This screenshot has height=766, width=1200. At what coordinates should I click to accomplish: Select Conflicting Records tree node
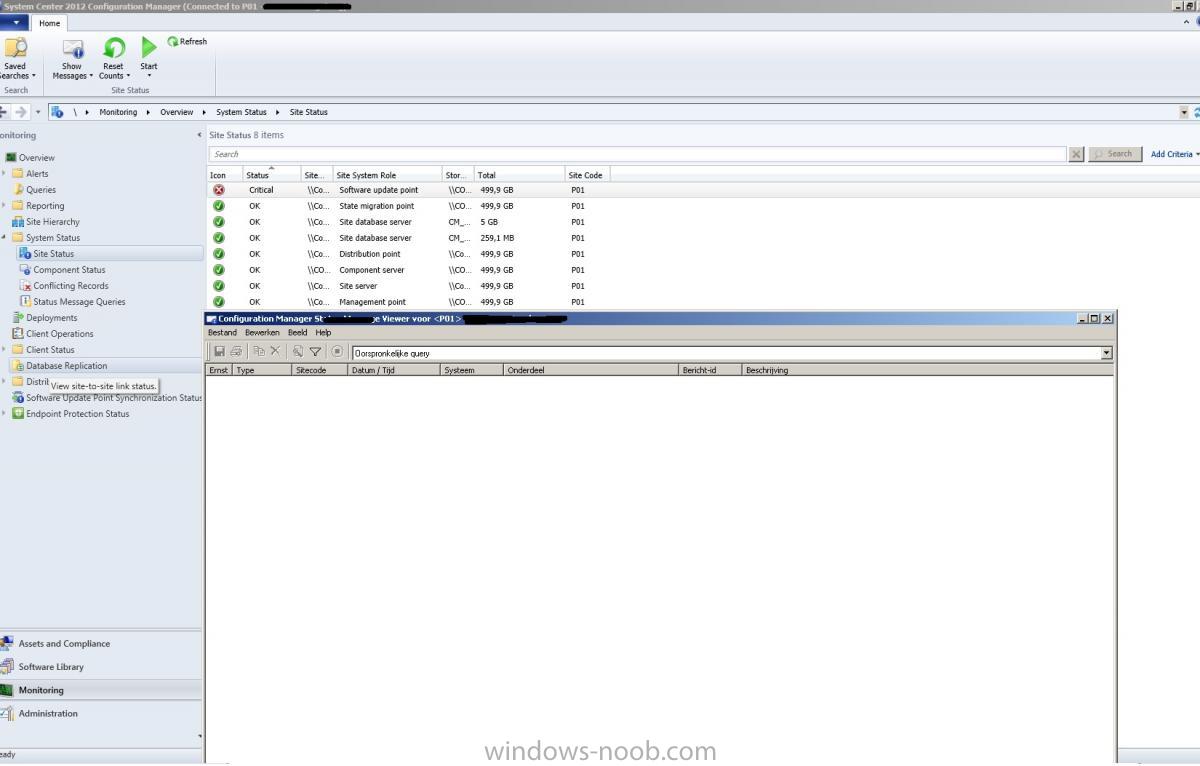tap(70, 286)
